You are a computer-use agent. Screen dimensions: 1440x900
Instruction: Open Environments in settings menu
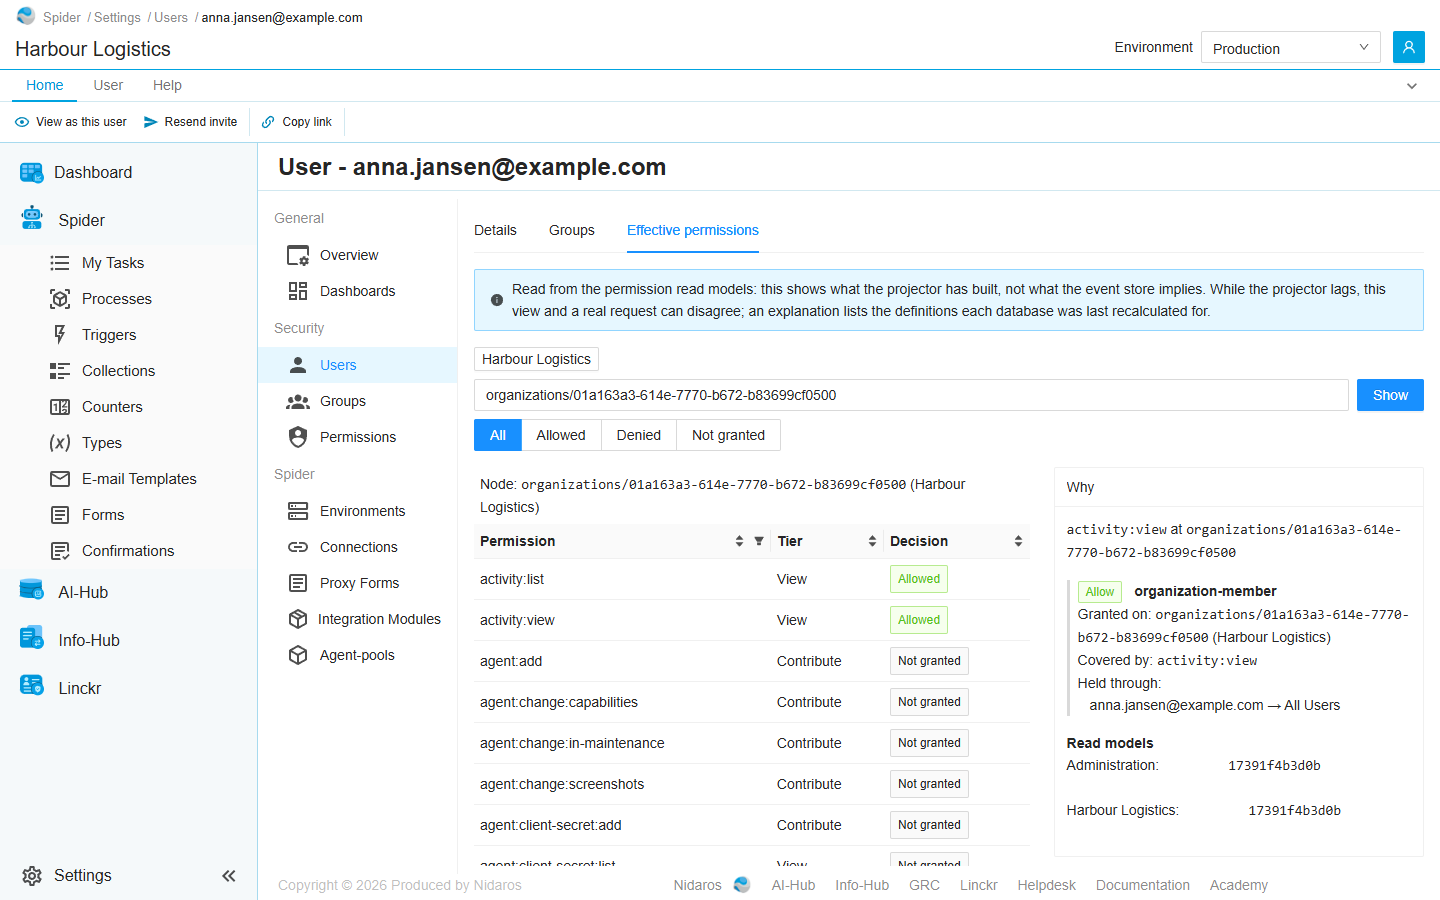pos(358,511)
